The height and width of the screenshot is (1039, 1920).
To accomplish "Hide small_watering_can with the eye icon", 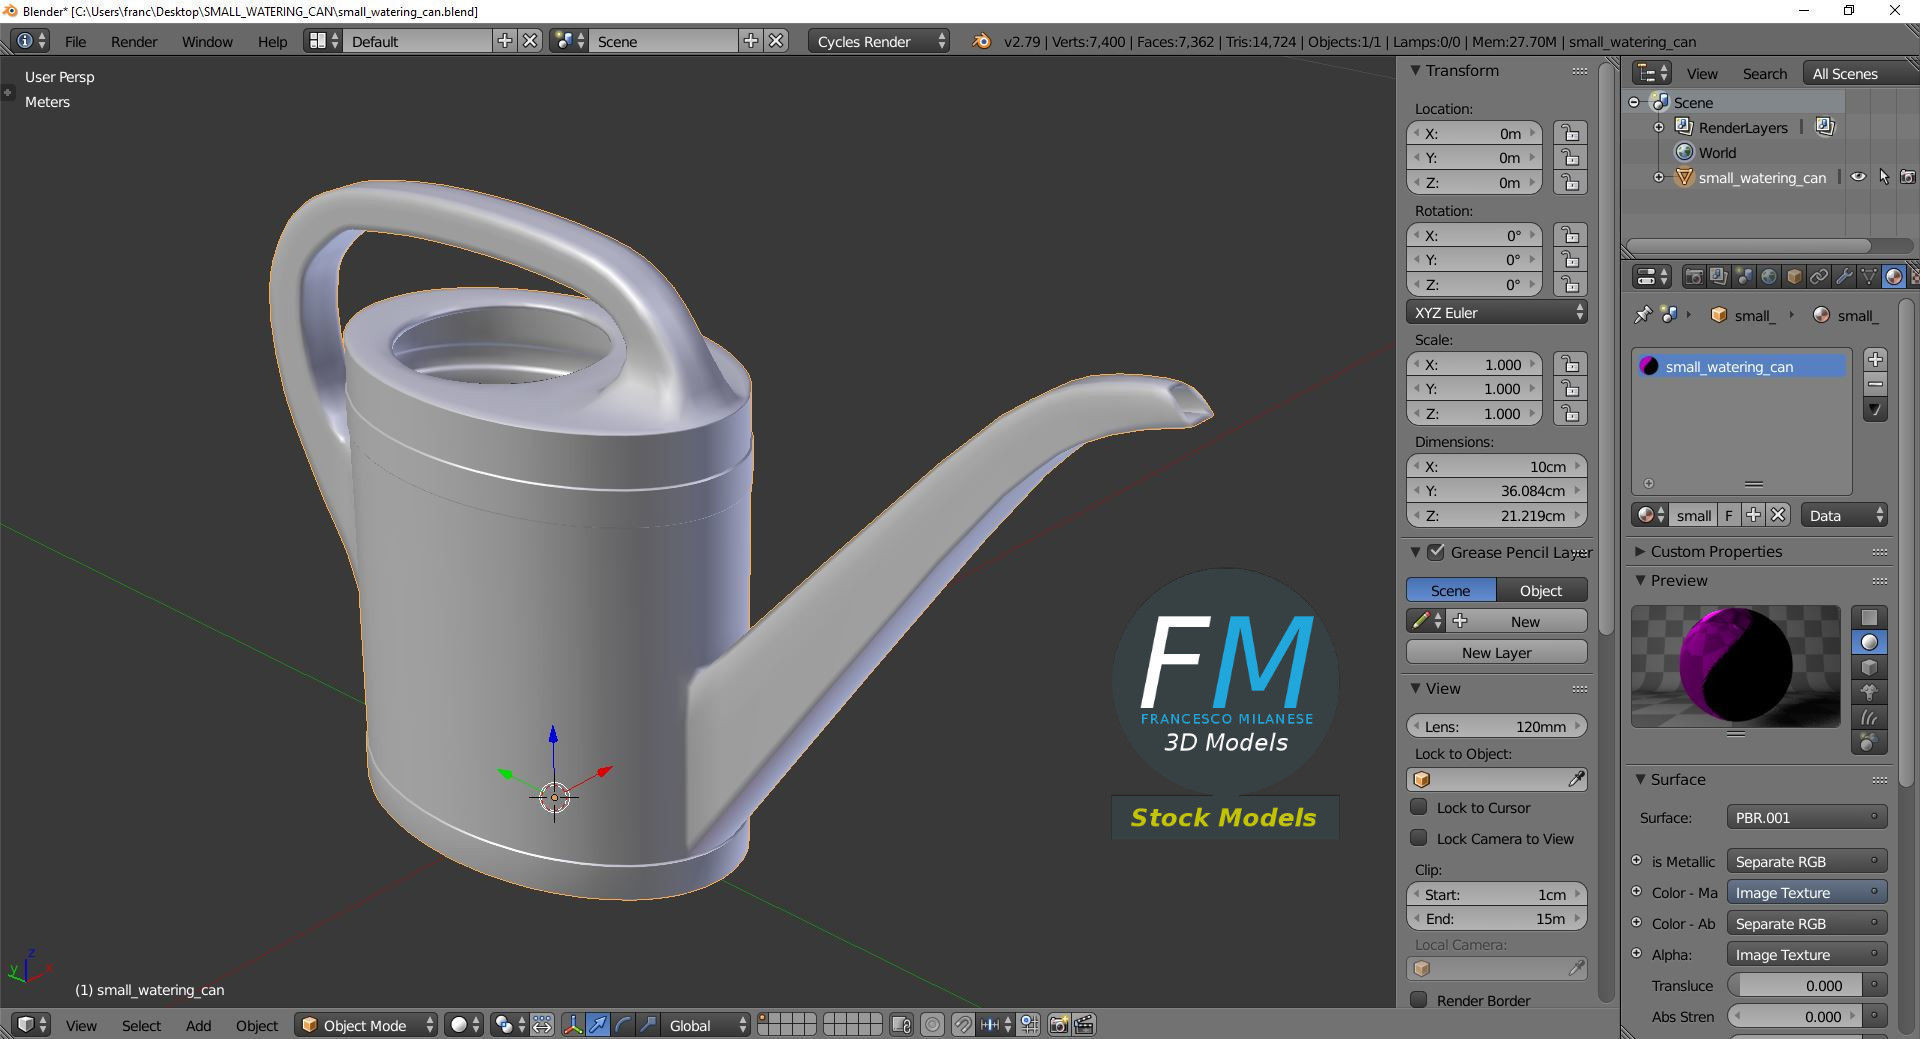I will point(1858,177).
